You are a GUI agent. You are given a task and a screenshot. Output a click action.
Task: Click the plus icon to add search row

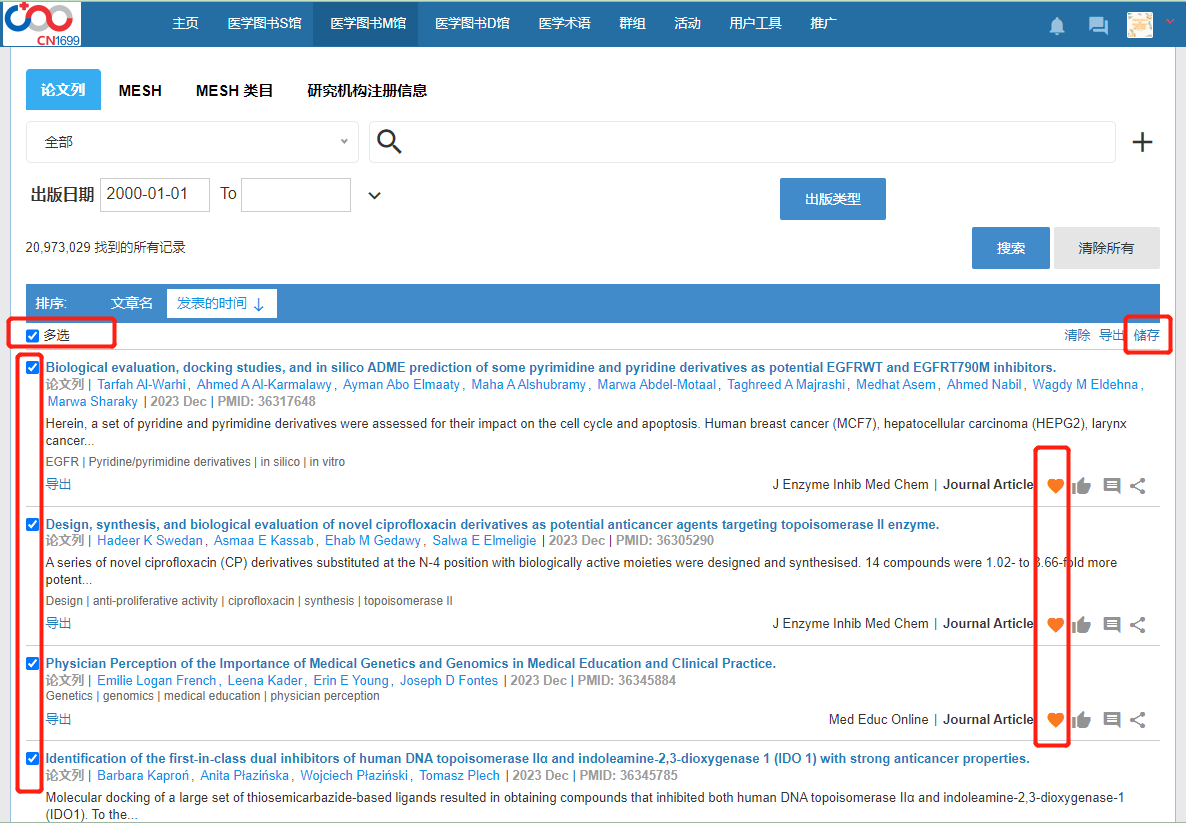click(x=1142, y=143)
